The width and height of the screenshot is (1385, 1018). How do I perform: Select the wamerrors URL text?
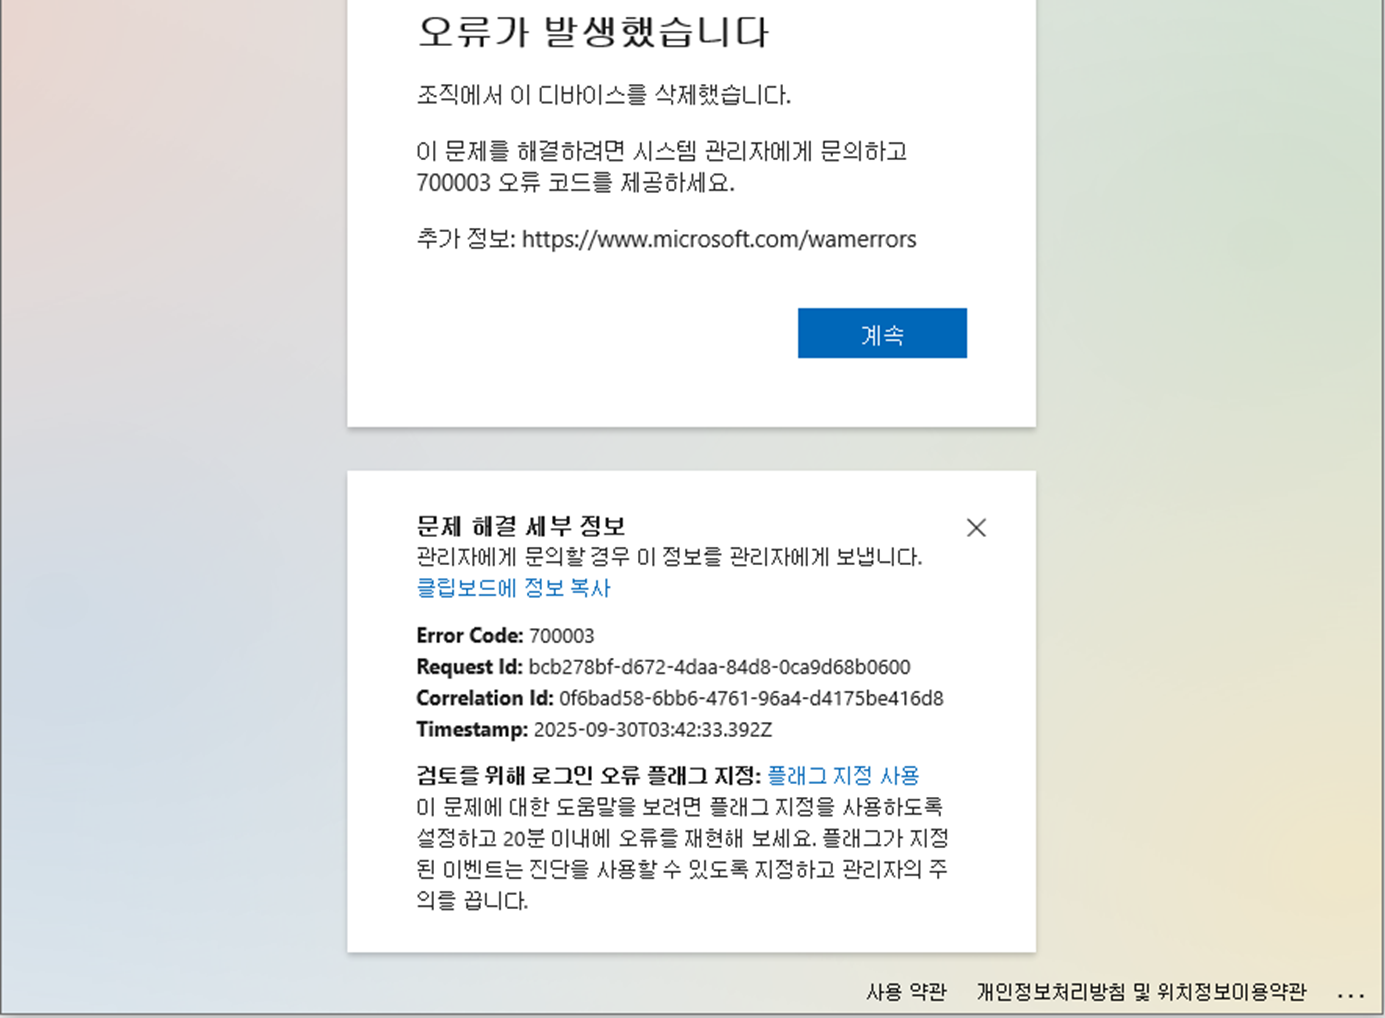click(x=719, y=239)
